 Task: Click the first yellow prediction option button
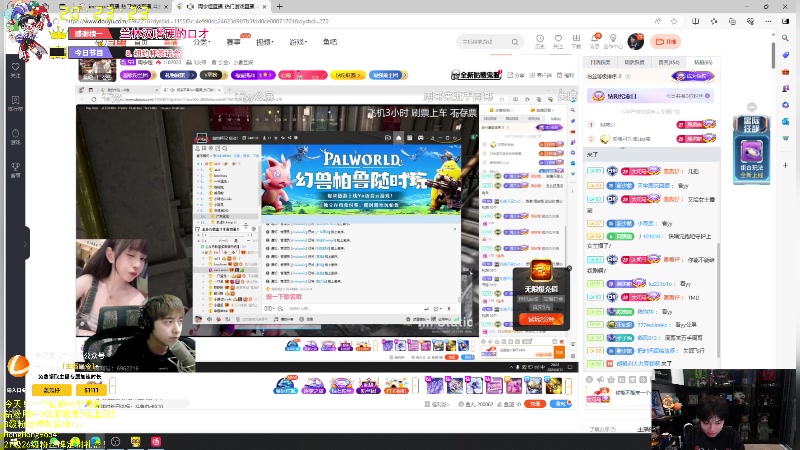[x=52, y=390]
